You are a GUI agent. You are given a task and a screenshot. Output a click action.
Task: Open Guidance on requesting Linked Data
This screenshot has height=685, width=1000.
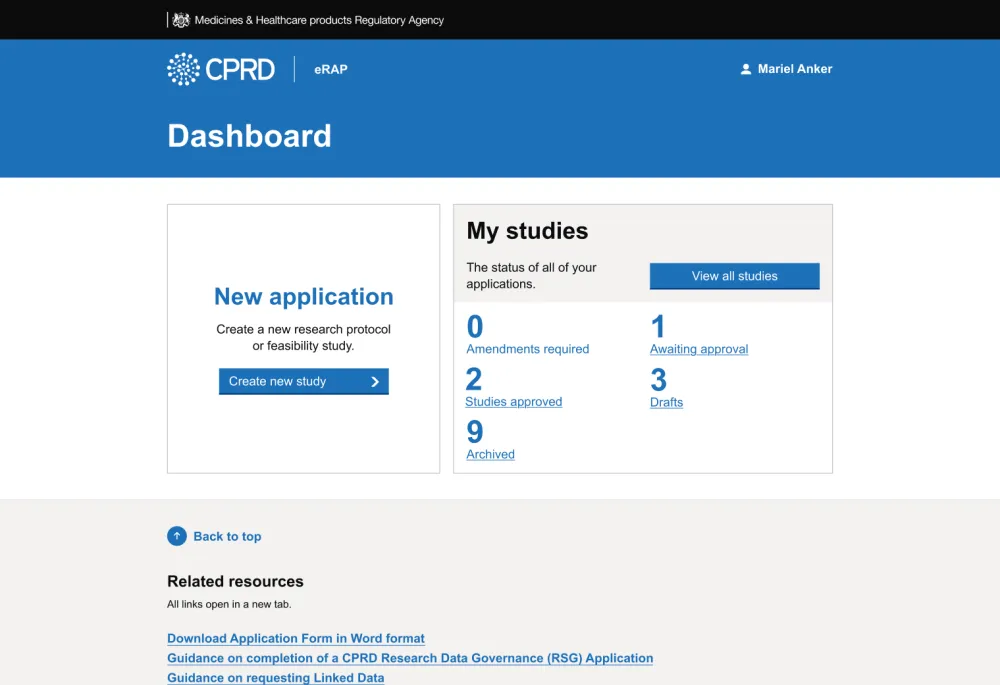(x=275, y=677)
